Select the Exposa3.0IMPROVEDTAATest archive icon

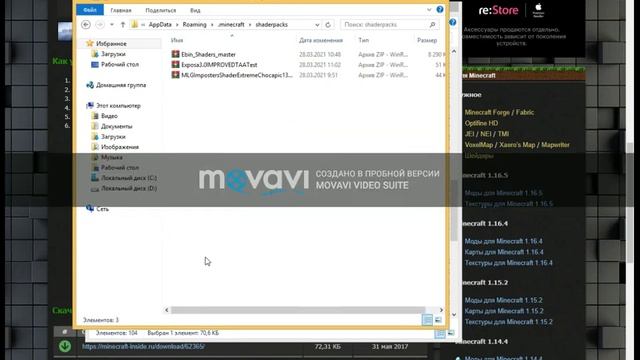tap(176, 64)
